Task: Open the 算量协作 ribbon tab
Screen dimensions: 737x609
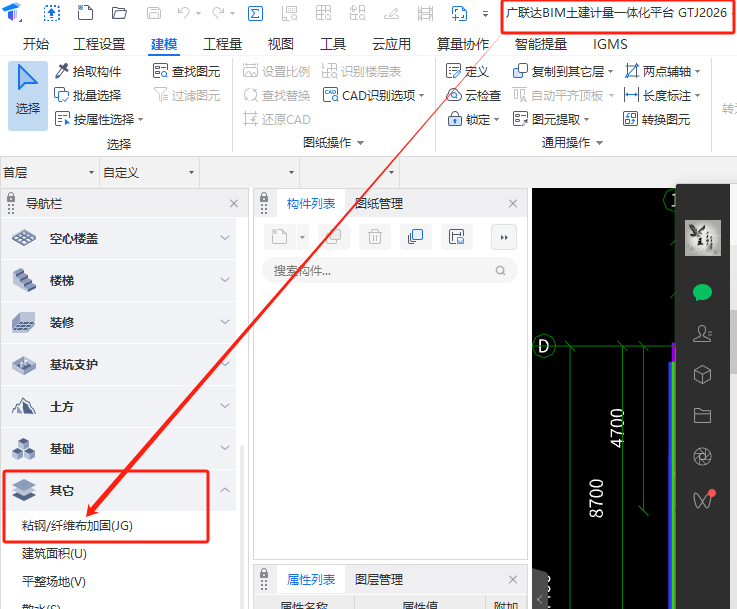Action: (x=463, y=44)
